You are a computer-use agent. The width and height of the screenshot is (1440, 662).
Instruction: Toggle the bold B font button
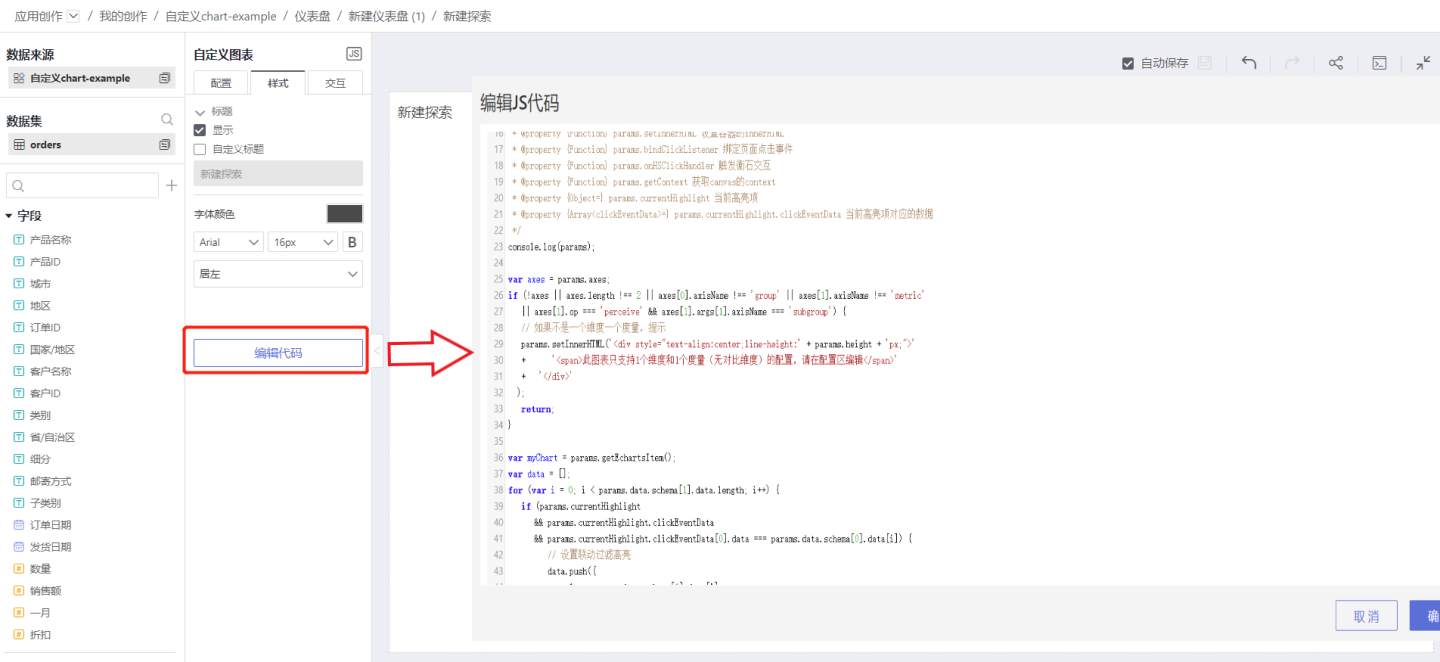coord(352,242)
